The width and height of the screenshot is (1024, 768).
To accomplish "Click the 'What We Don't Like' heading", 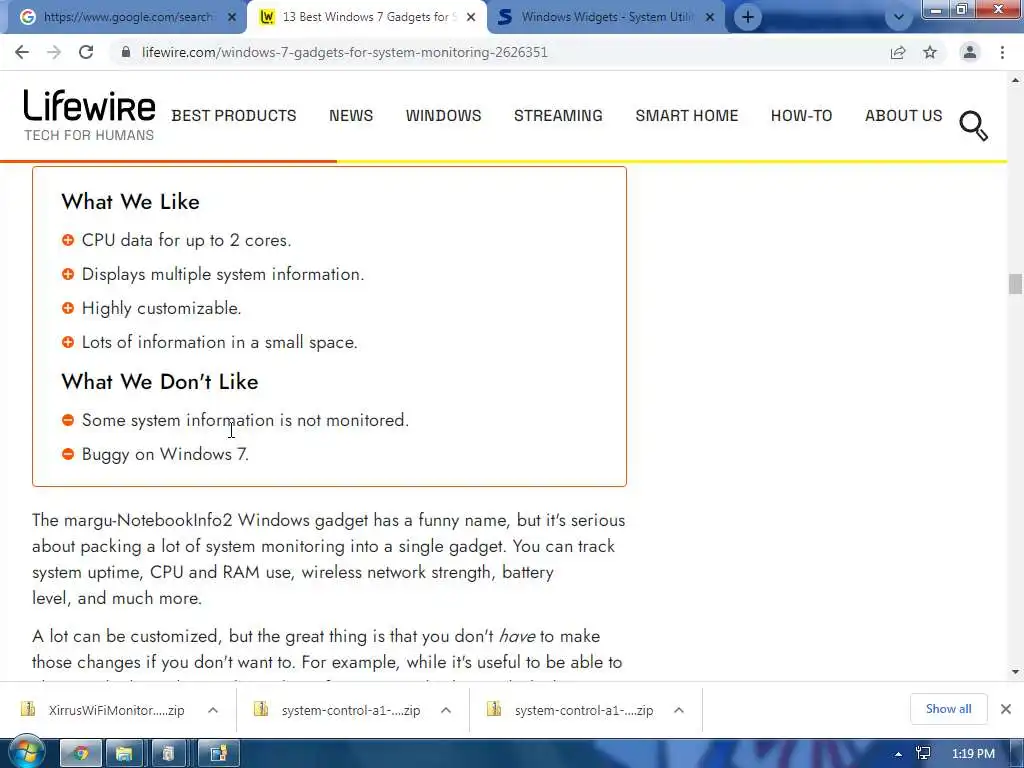I will pyautogui.click(x=160, y=382).
